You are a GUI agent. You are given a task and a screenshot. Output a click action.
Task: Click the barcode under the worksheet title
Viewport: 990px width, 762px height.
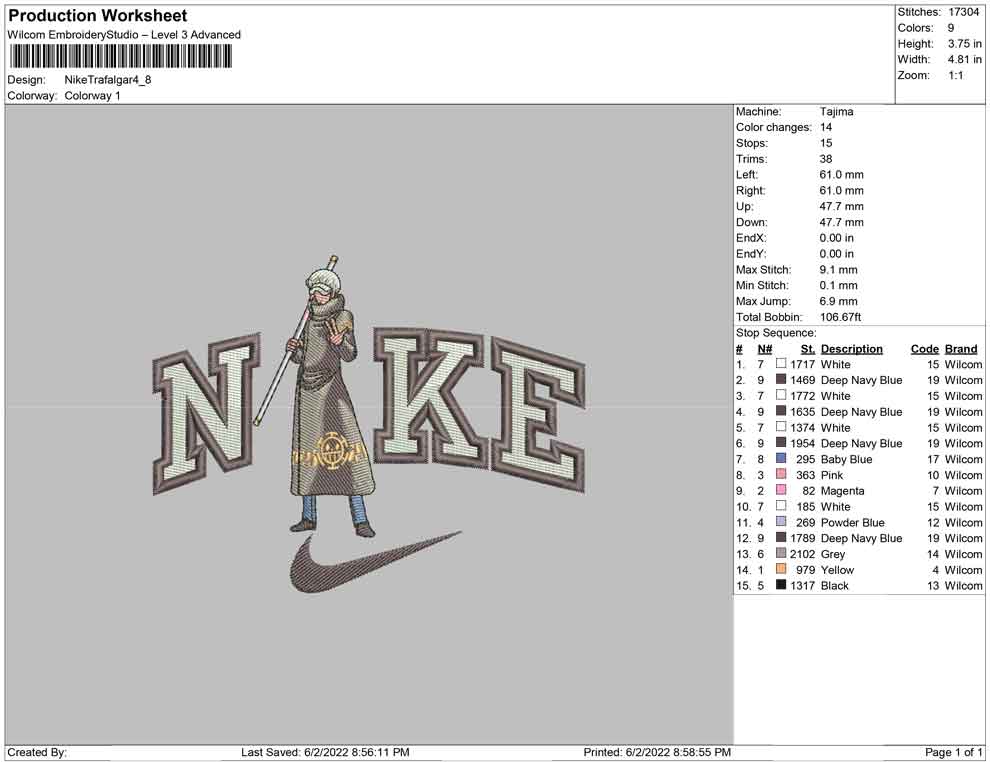tap(119, 56)
